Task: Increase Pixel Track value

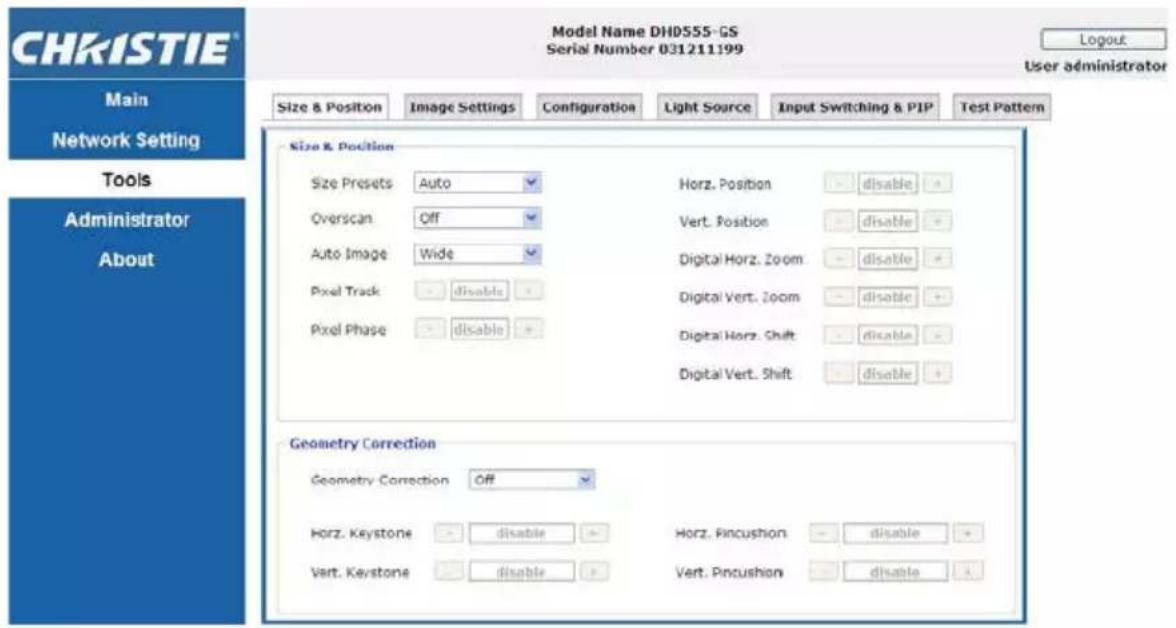Action: (529, 291)
